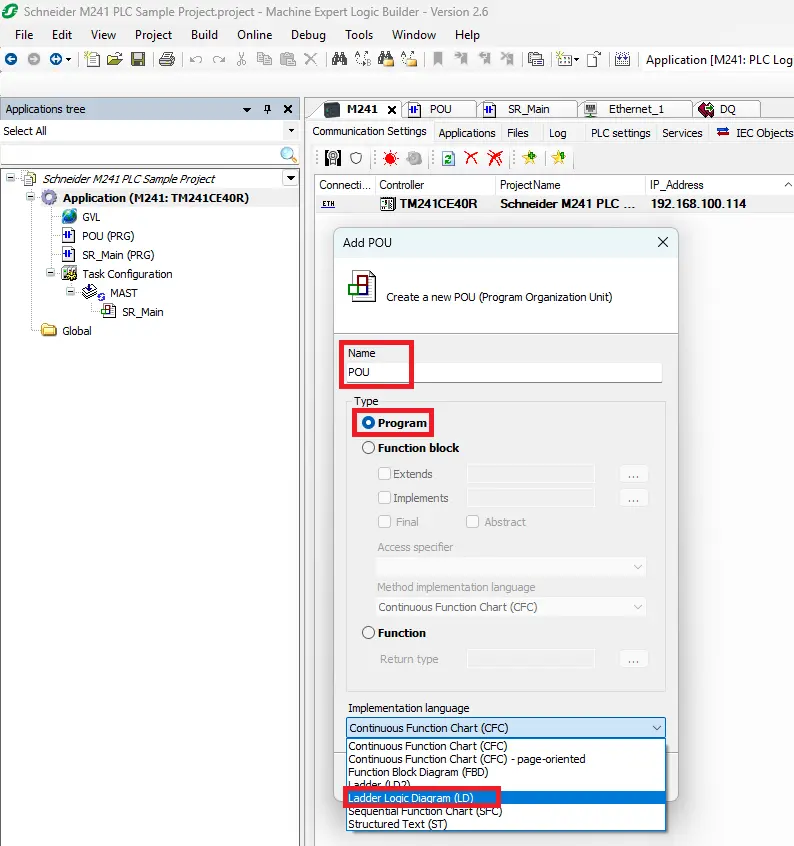Open the Build menu
794x846 pixels.
pos(204,35)
